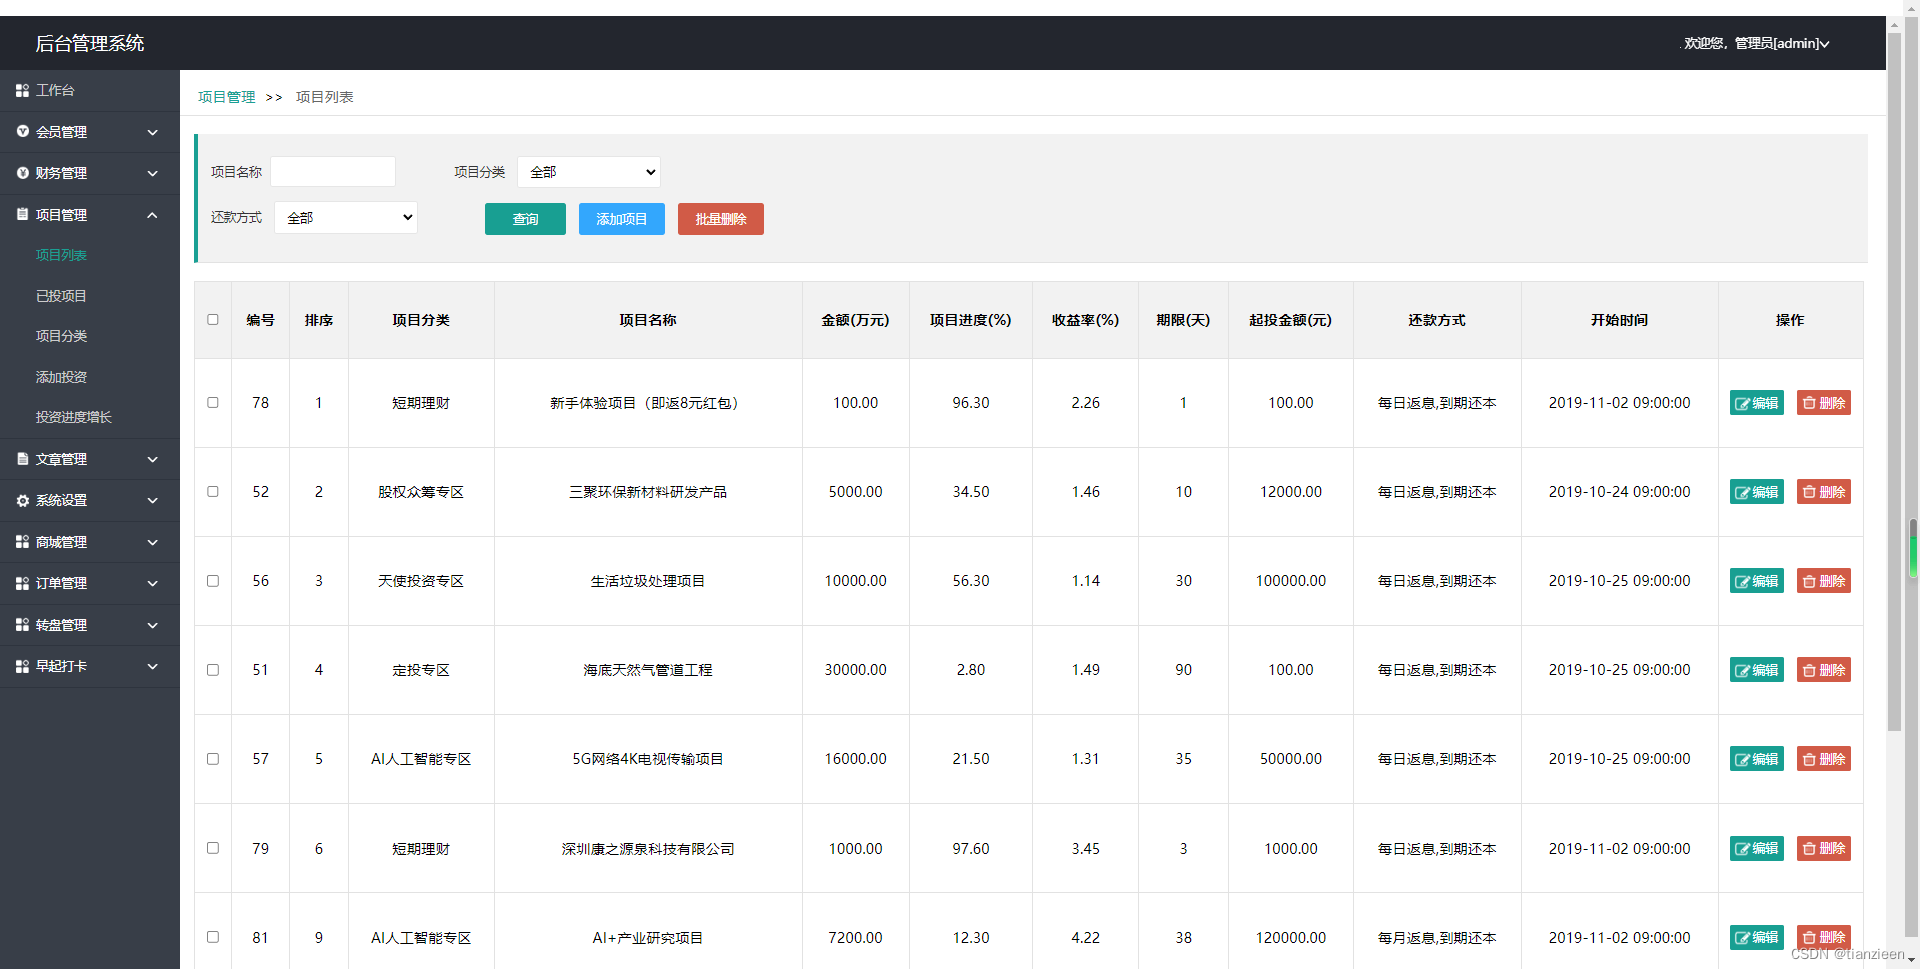This screenshot has width=1920, height=969.
Task: Expand the 转盘管理 menu chevron
Action: (153, 625)
